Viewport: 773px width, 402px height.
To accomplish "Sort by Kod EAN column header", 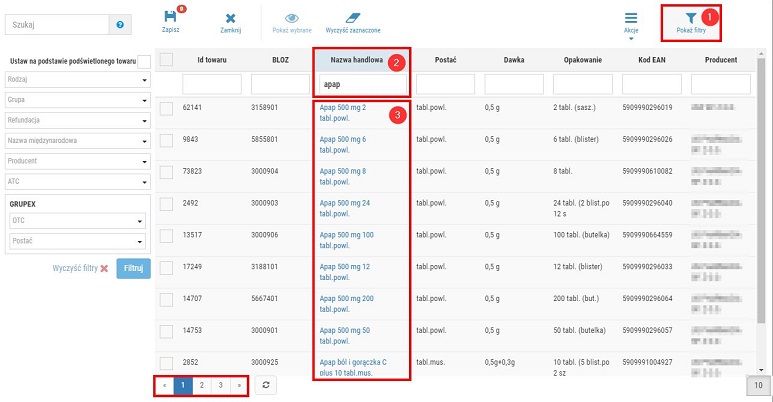I will [652, 60].
